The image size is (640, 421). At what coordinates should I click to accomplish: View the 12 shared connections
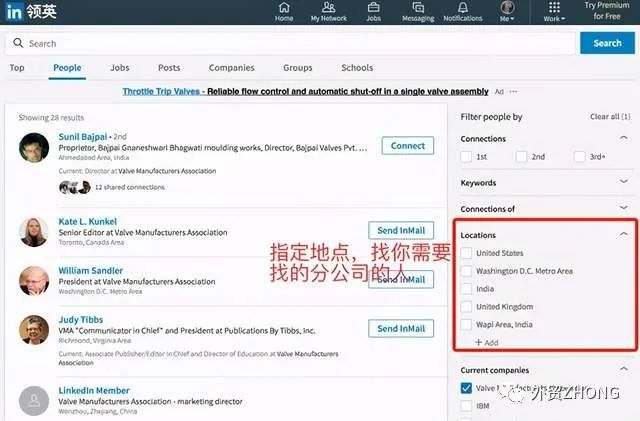[130, 187]
